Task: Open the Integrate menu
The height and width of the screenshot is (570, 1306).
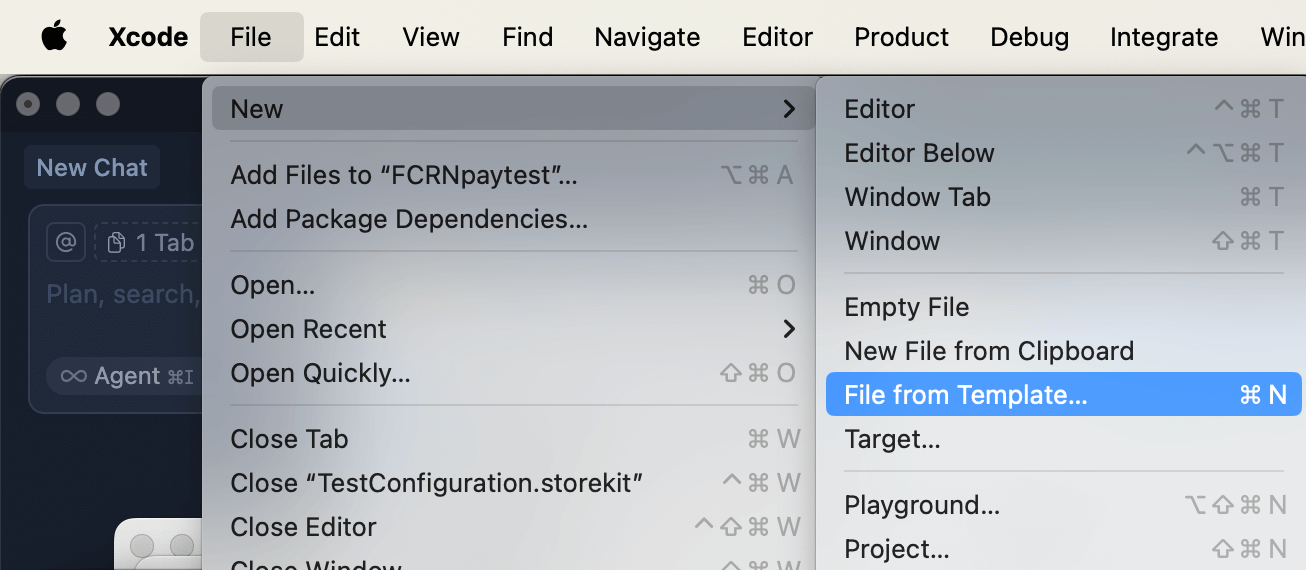Action: tap(1164, 37)
